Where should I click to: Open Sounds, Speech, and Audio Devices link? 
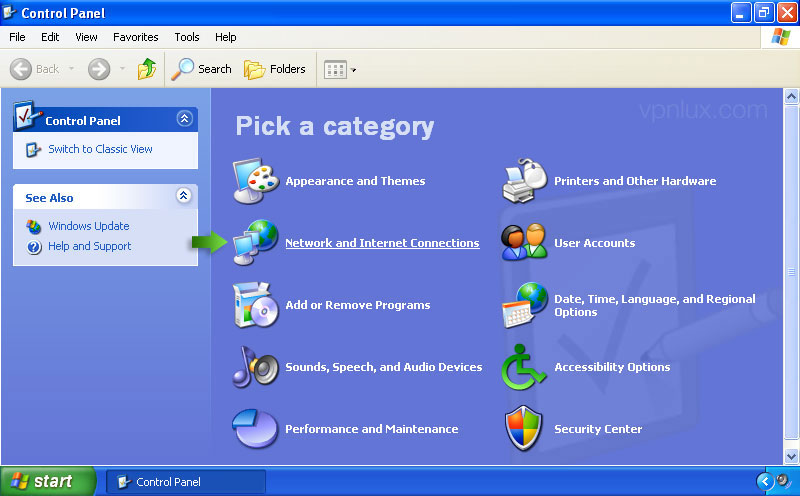point(384,367)
